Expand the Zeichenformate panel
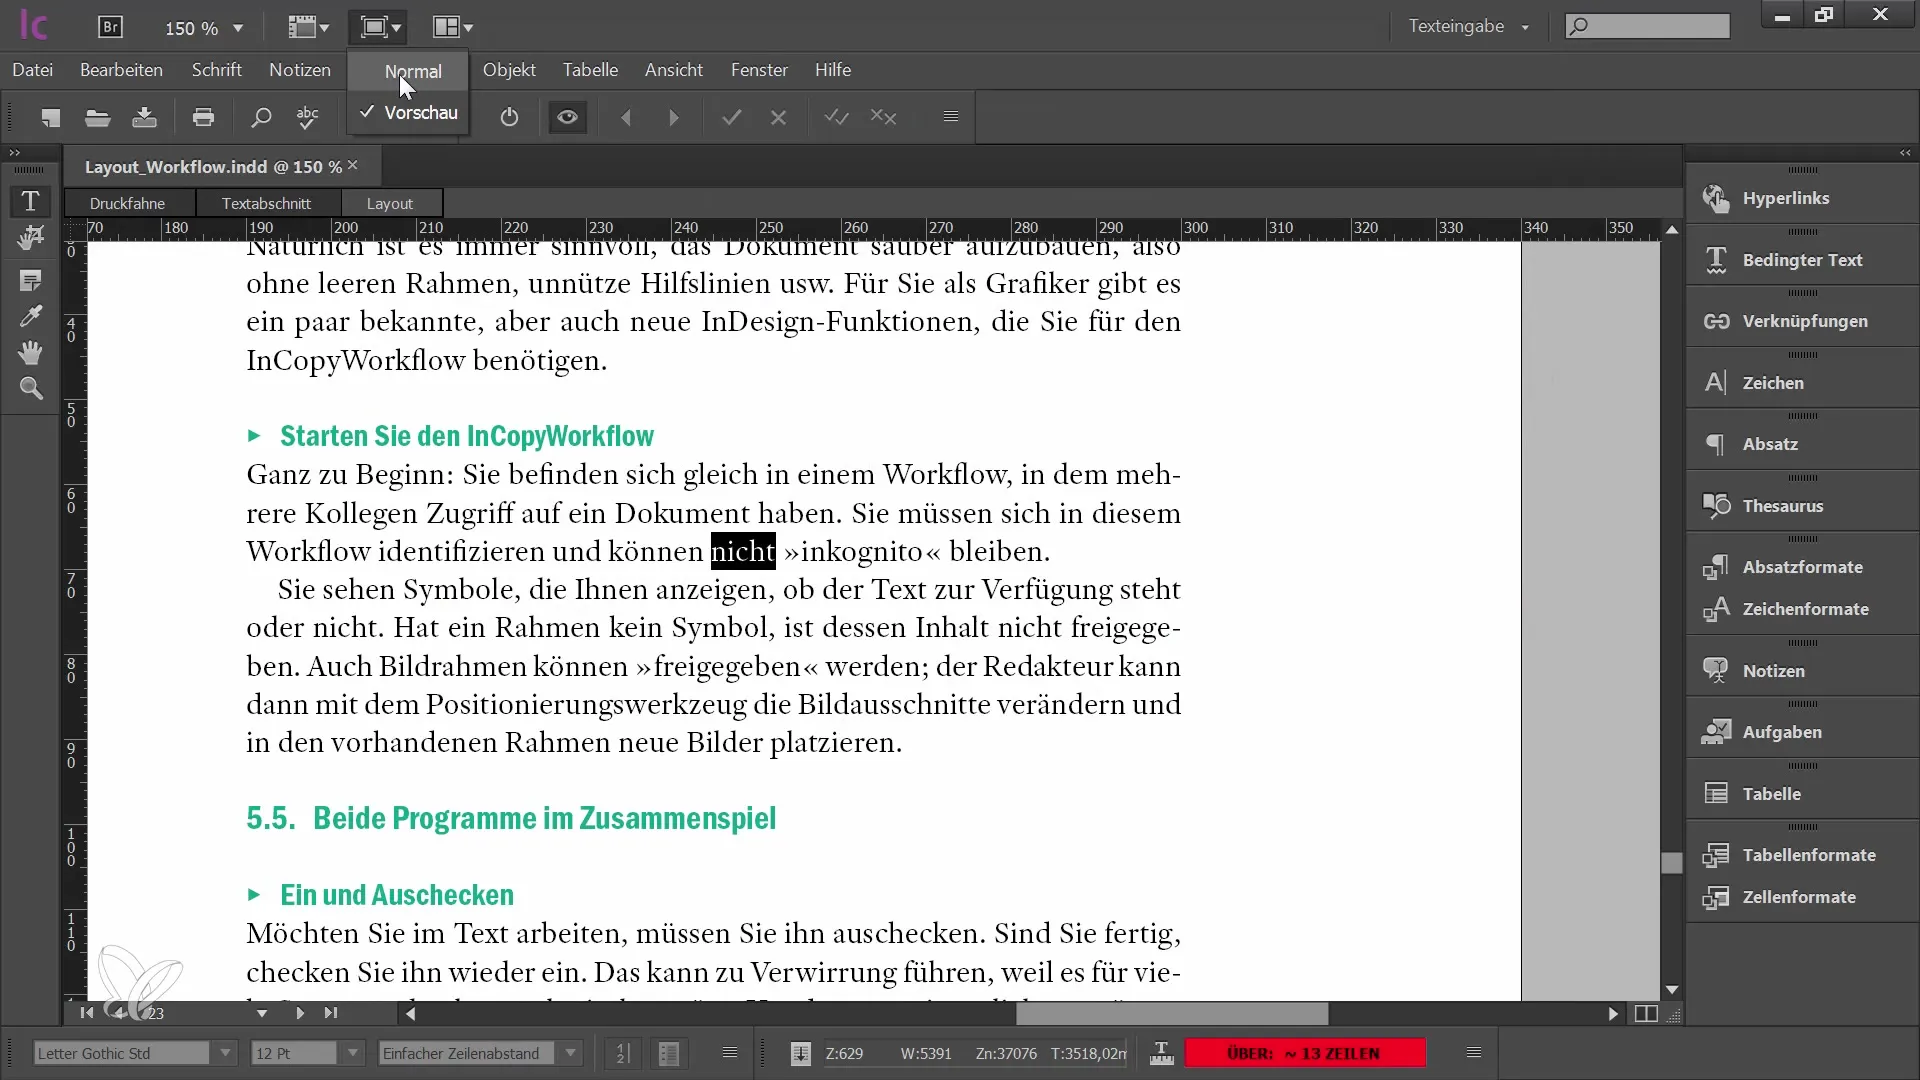The height and width of the screenshot is (1080, 1920). (x=1807, y=608)
